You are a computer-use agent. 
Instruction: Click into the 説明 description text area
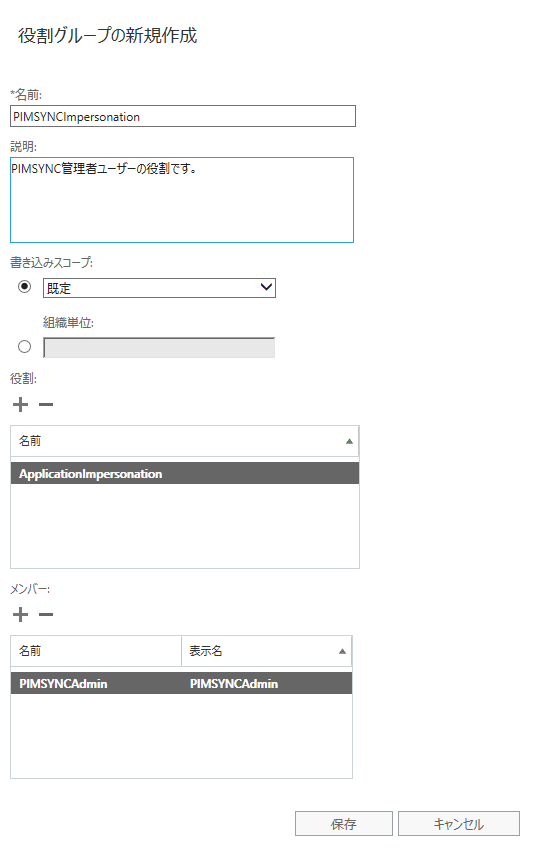[x=182, y=200]
